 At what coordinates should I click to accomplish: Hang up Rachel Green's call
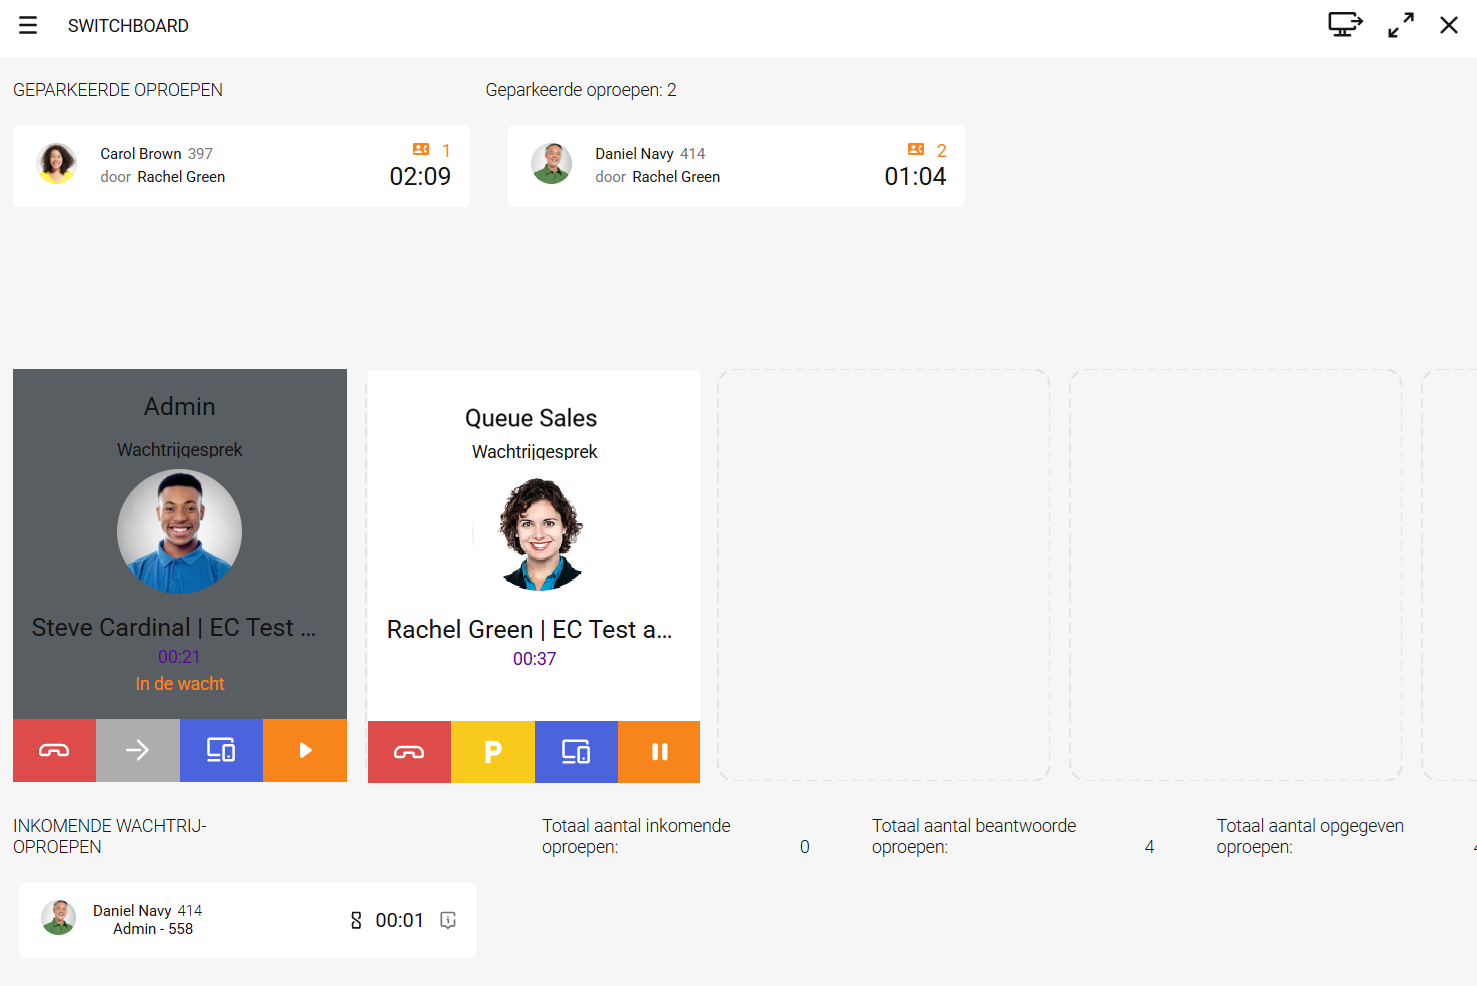[x=409, y=752]
